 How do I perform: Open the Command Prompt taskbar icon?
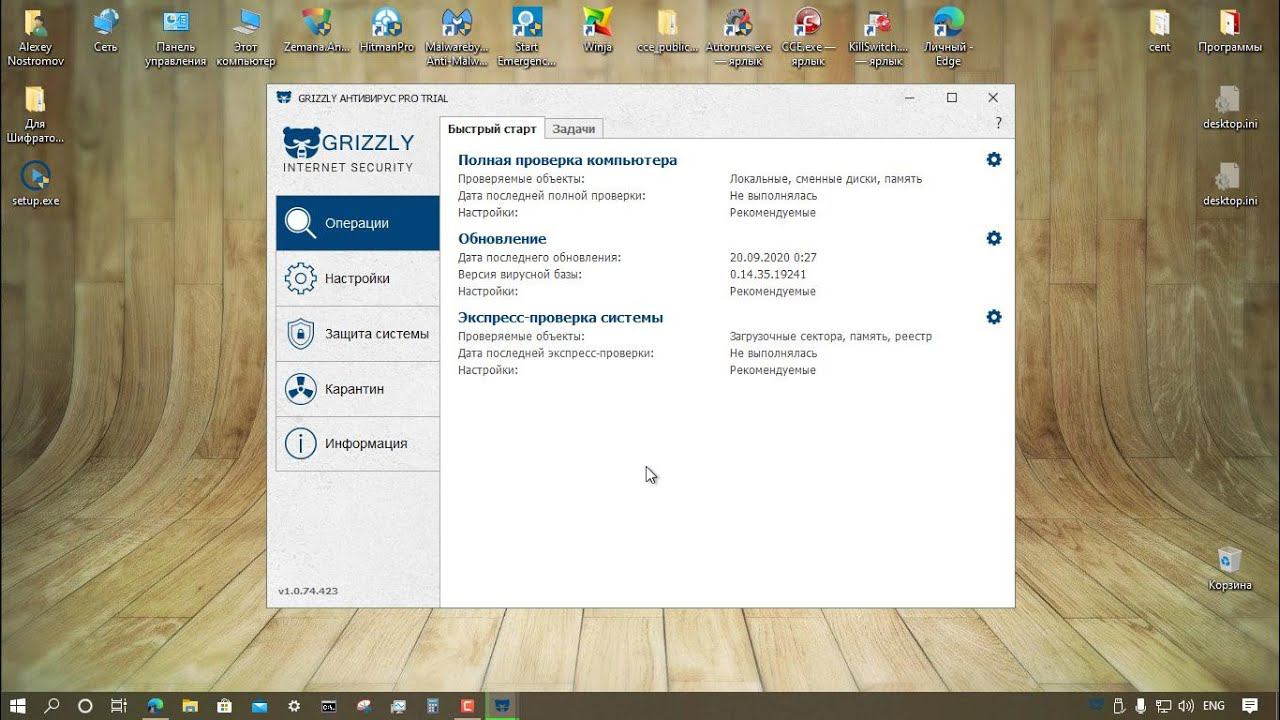point(328,705)
